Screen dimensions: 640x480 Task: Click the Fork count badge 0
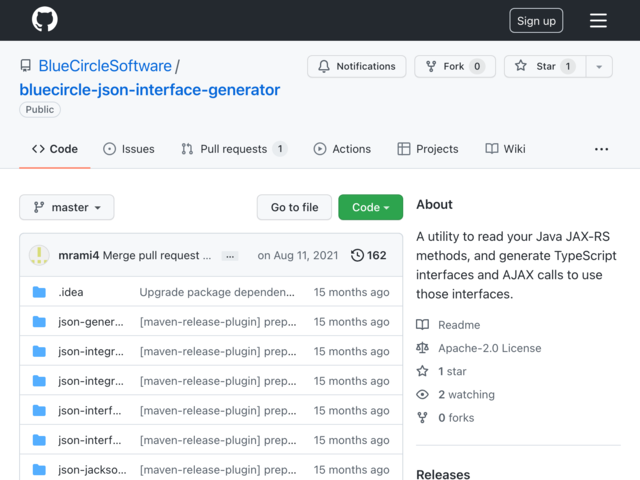coord(477,66)
